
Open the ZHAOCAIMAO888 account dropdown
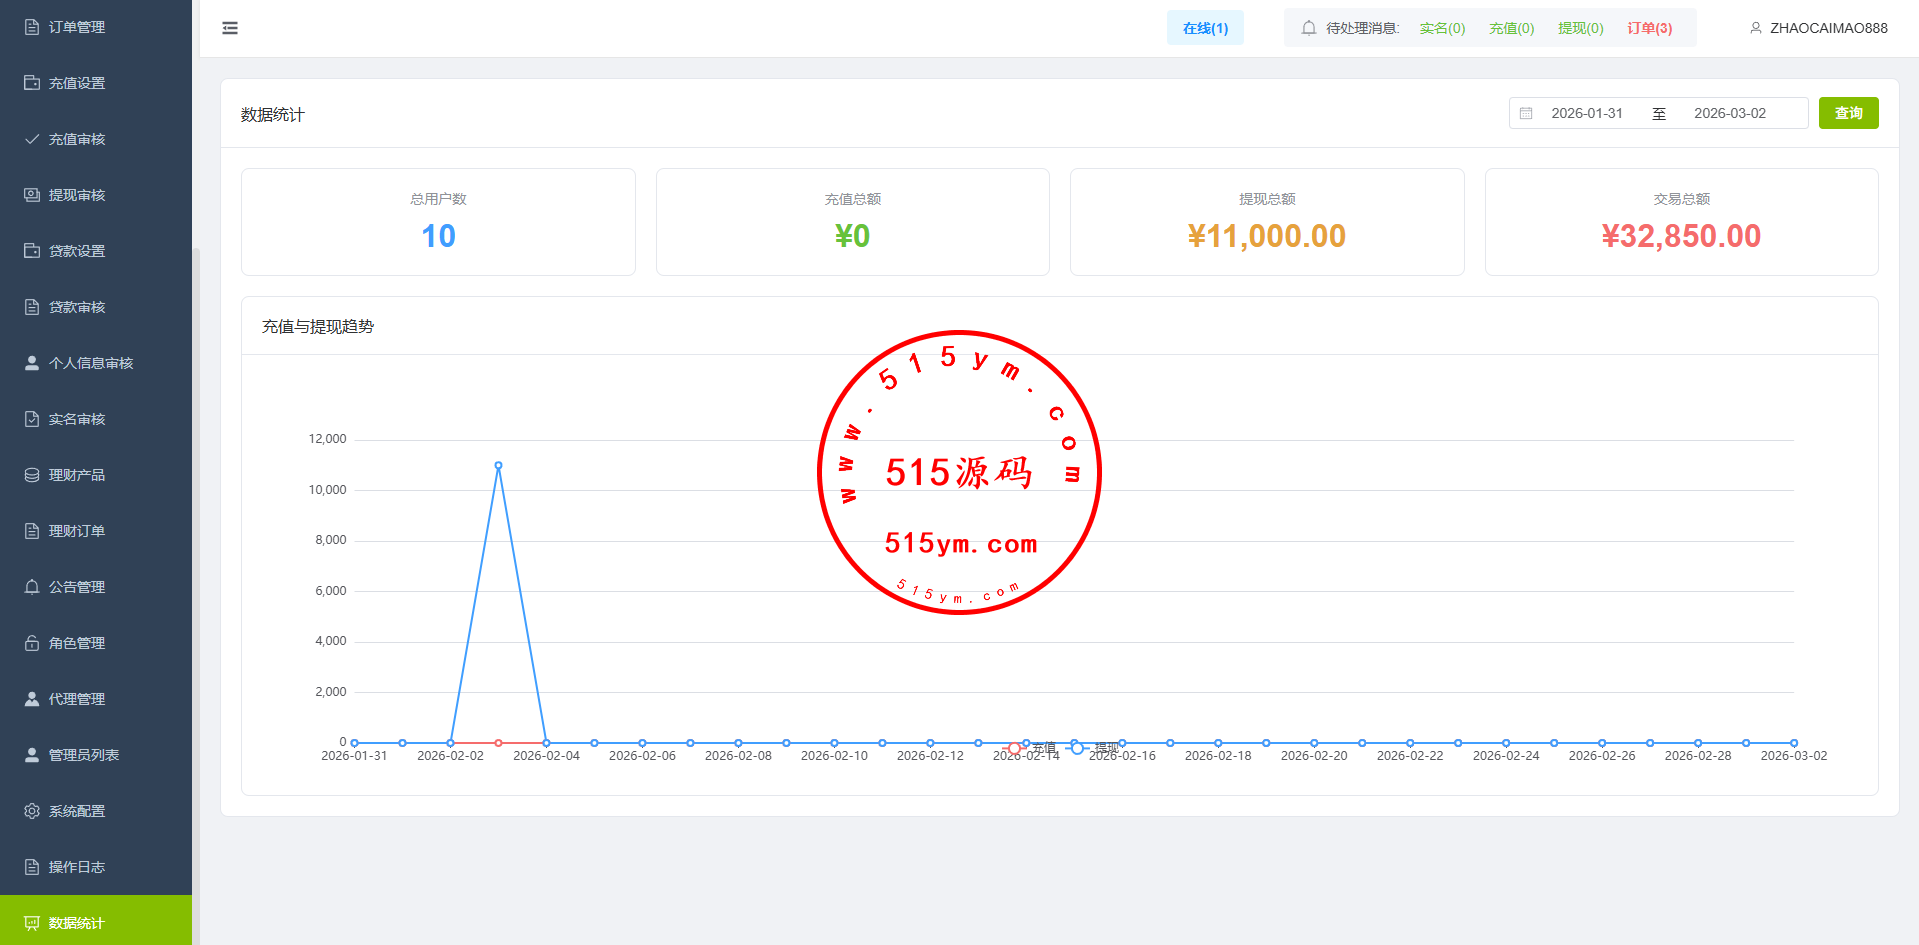(1828, 28)
